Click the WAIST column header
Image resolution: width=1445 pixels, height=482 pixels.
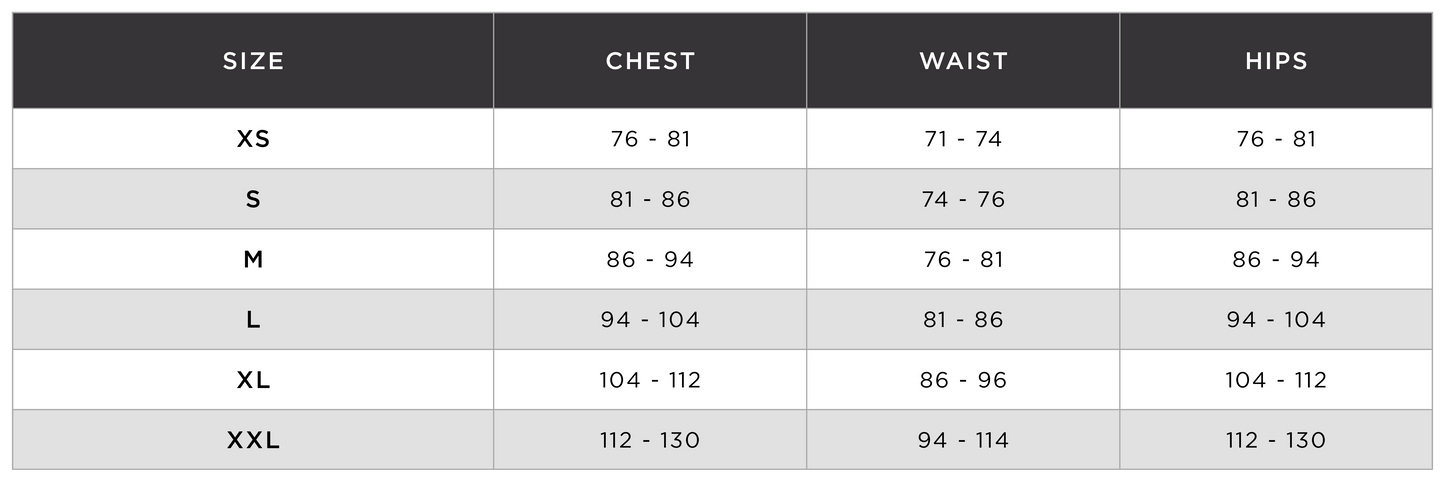[963, 61]
